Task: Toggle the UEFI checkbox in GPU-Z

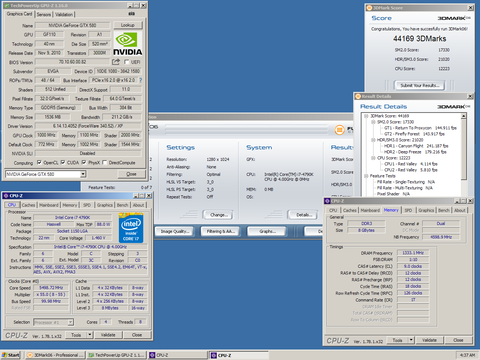Action: tap(126, 62)
